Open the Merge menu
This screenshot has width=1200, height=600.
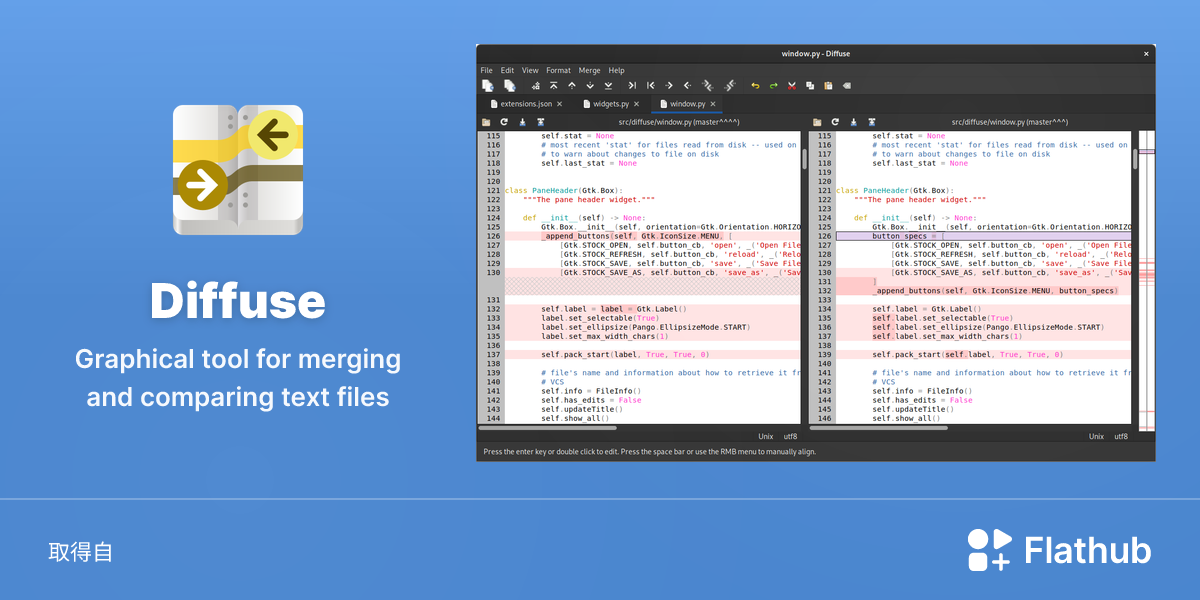(589, 71)
